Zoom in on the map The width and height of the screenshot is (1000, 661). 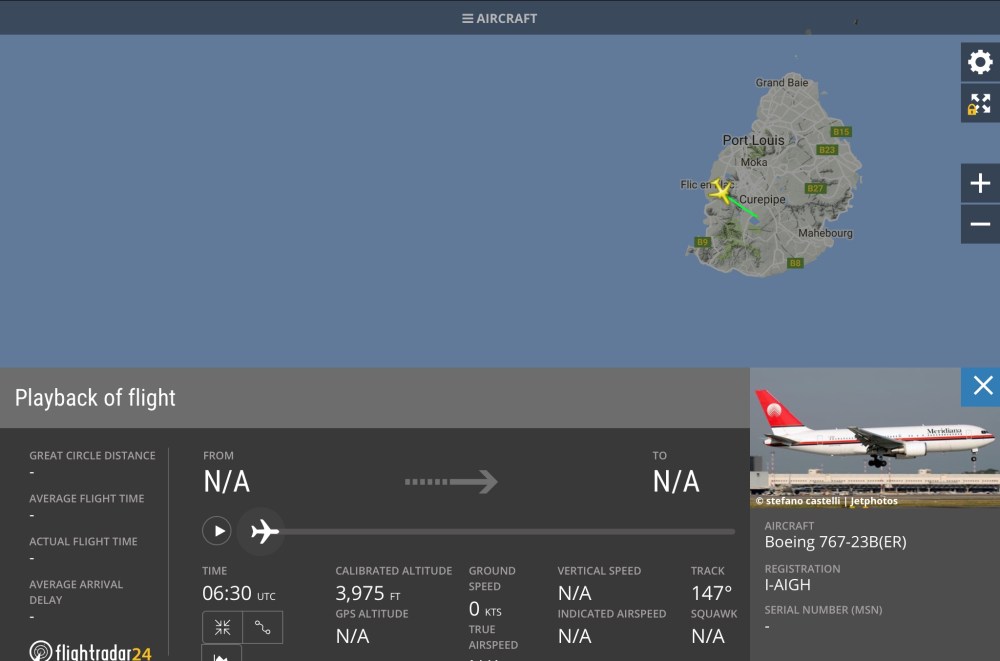[980, 183]
